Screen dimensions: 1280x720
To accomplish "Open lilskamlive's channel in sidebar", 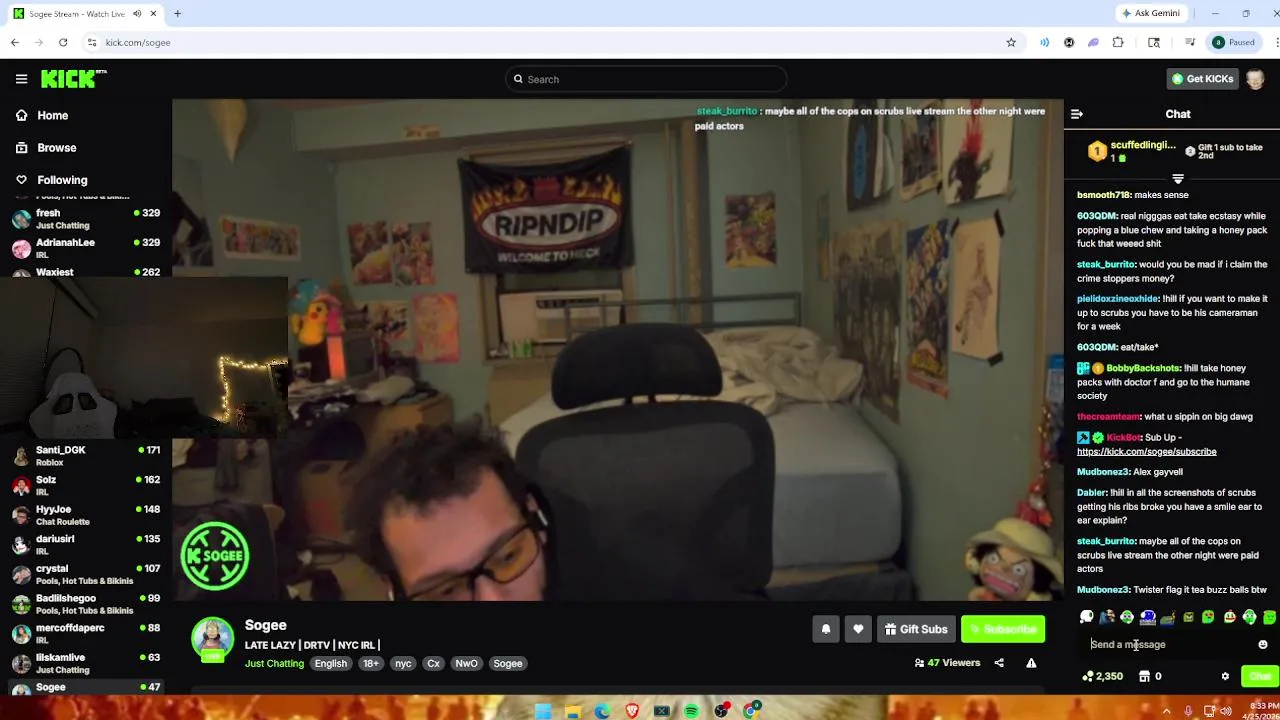I will click(86, 663).
